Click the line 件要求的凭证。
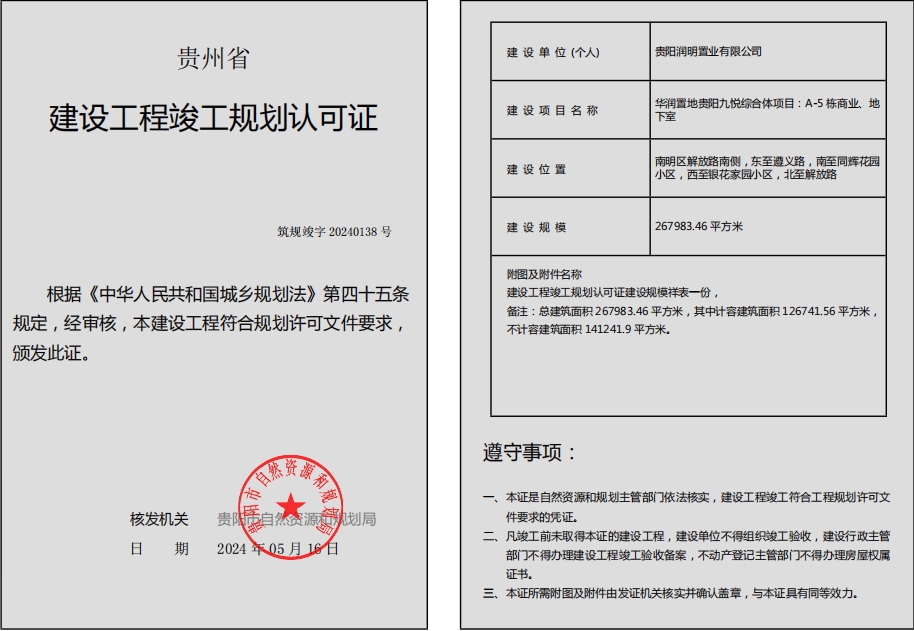This screenshot has width=914, height=631. click(542, 517)
